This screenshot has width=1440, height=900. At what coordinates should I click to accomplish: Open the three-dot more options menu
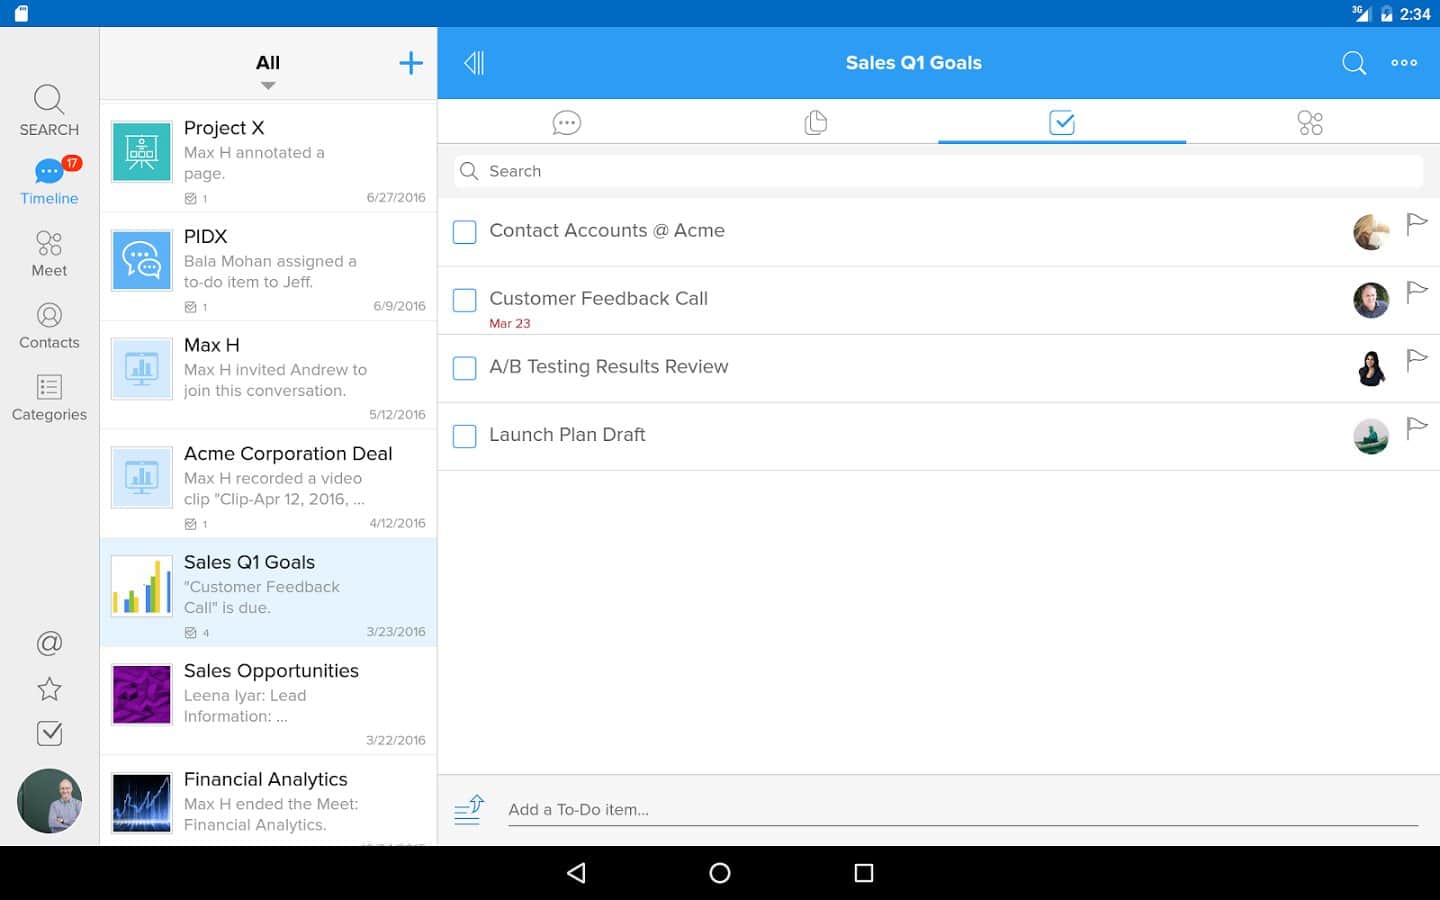1404,63
